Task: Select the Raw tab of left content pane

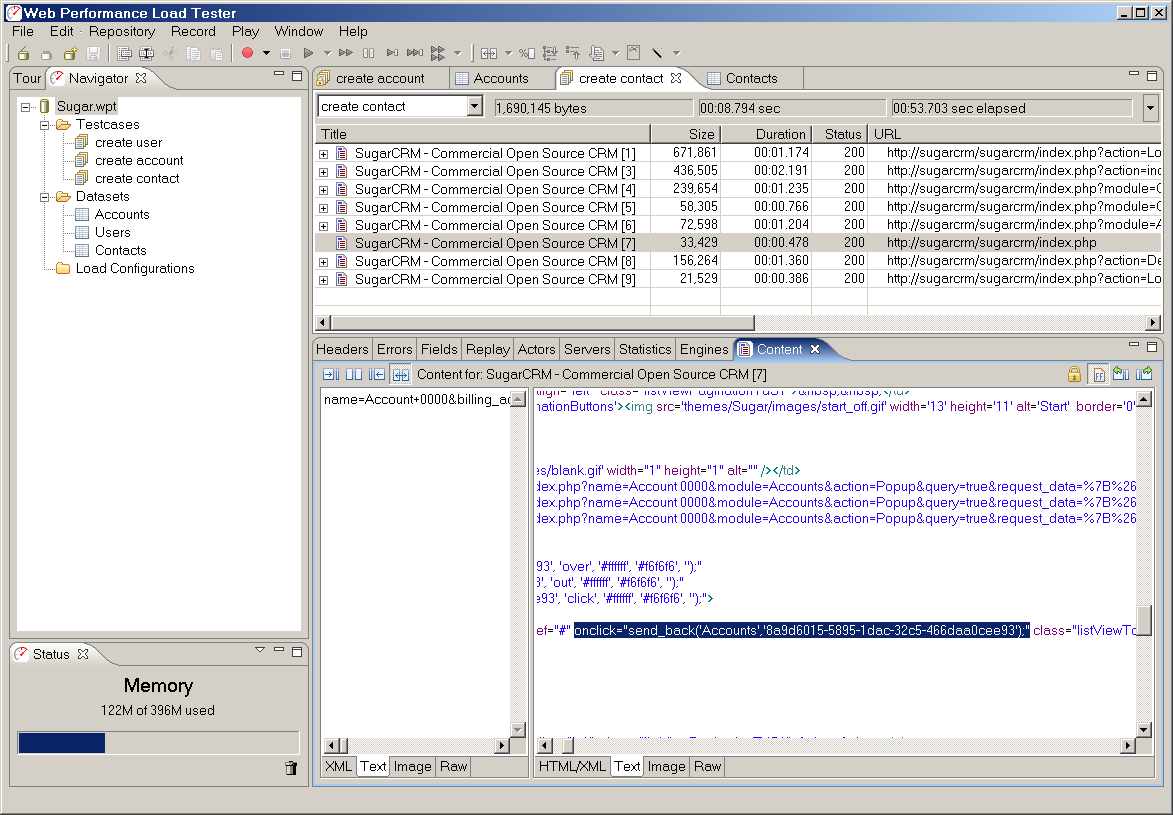Action: (453, 766)
